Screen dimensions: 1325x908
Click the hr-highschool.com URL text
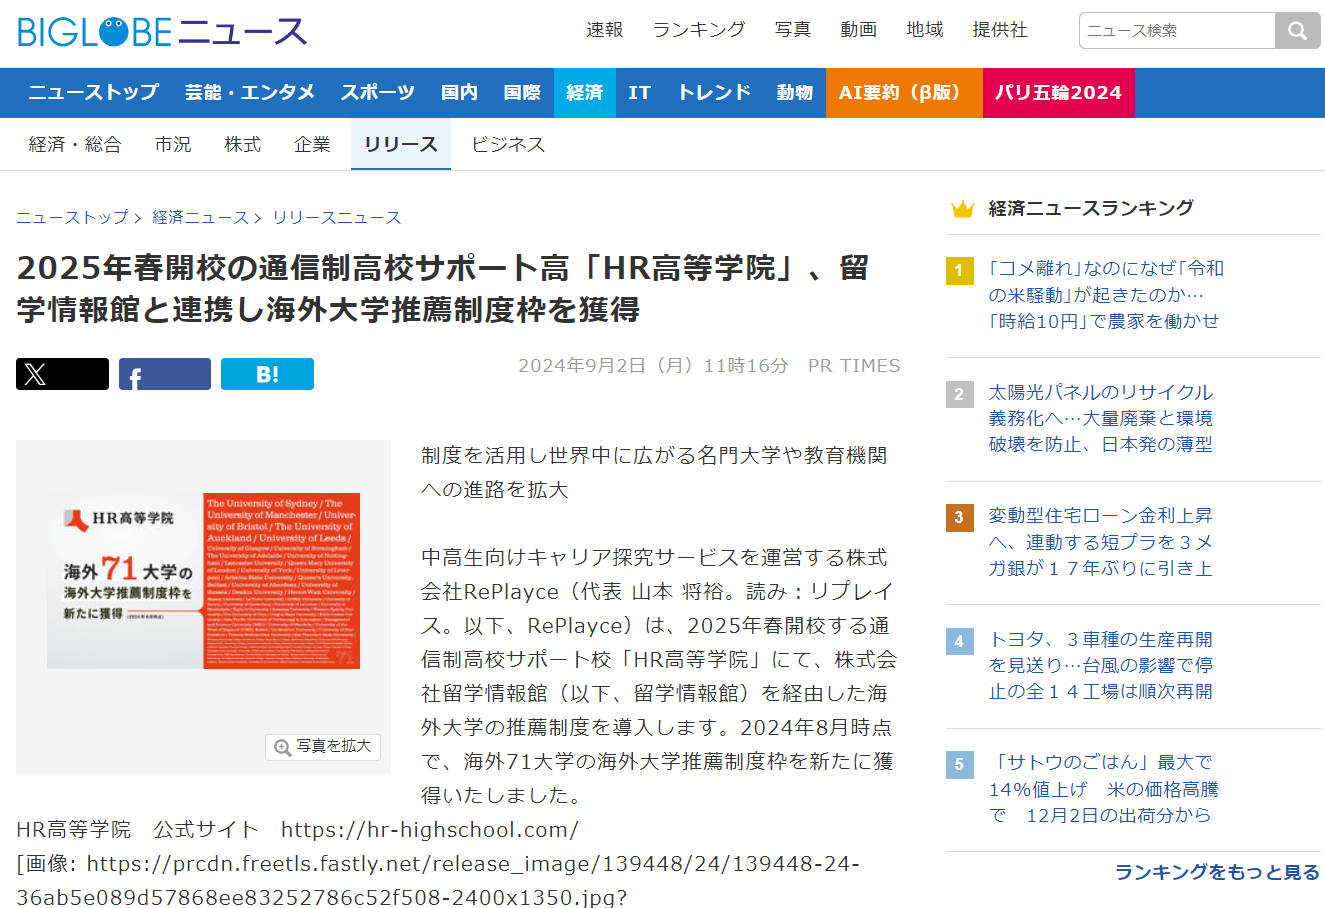pyautogui.click(x=430, y=830)
